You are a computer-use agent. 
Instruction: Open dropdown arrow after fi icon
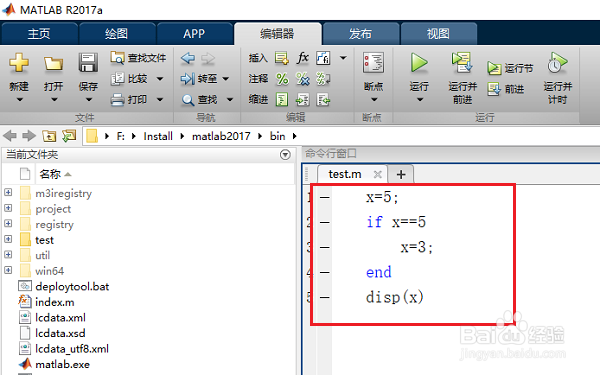pos(343,58)
